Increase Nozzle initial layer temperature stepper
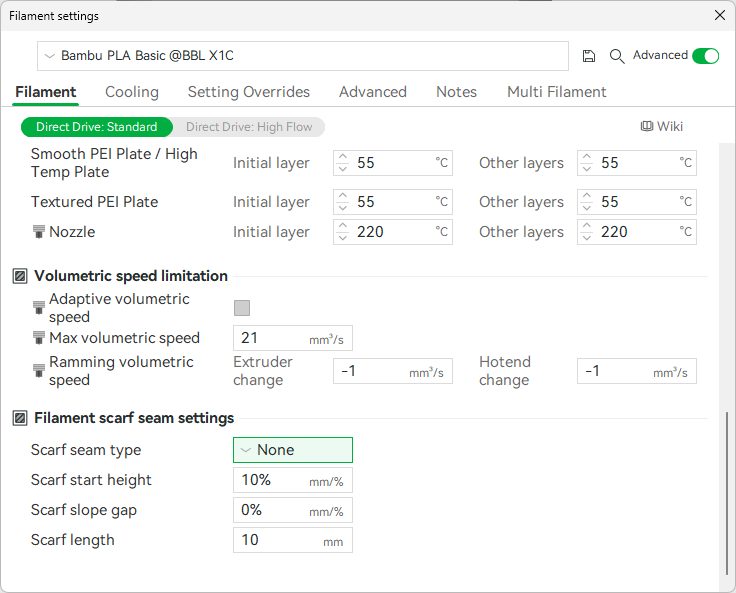This screenshot has width=736, height=593. pyautogui.click(x=343, y=227)
